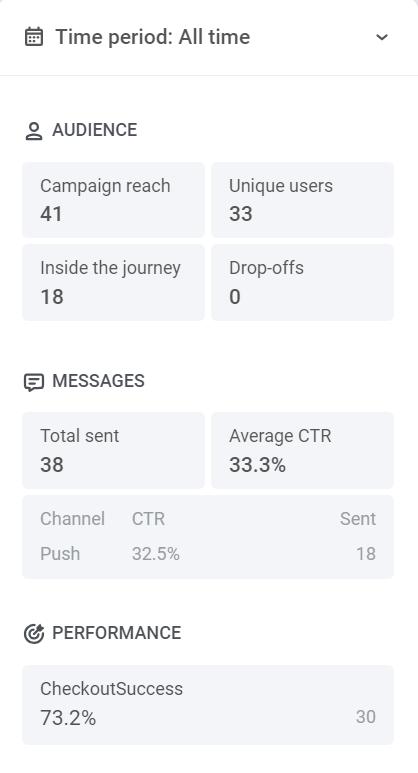418x773 pixels.
Task: Click the Performance target icon
Action: pyautogui.click(x=34, y=633)
